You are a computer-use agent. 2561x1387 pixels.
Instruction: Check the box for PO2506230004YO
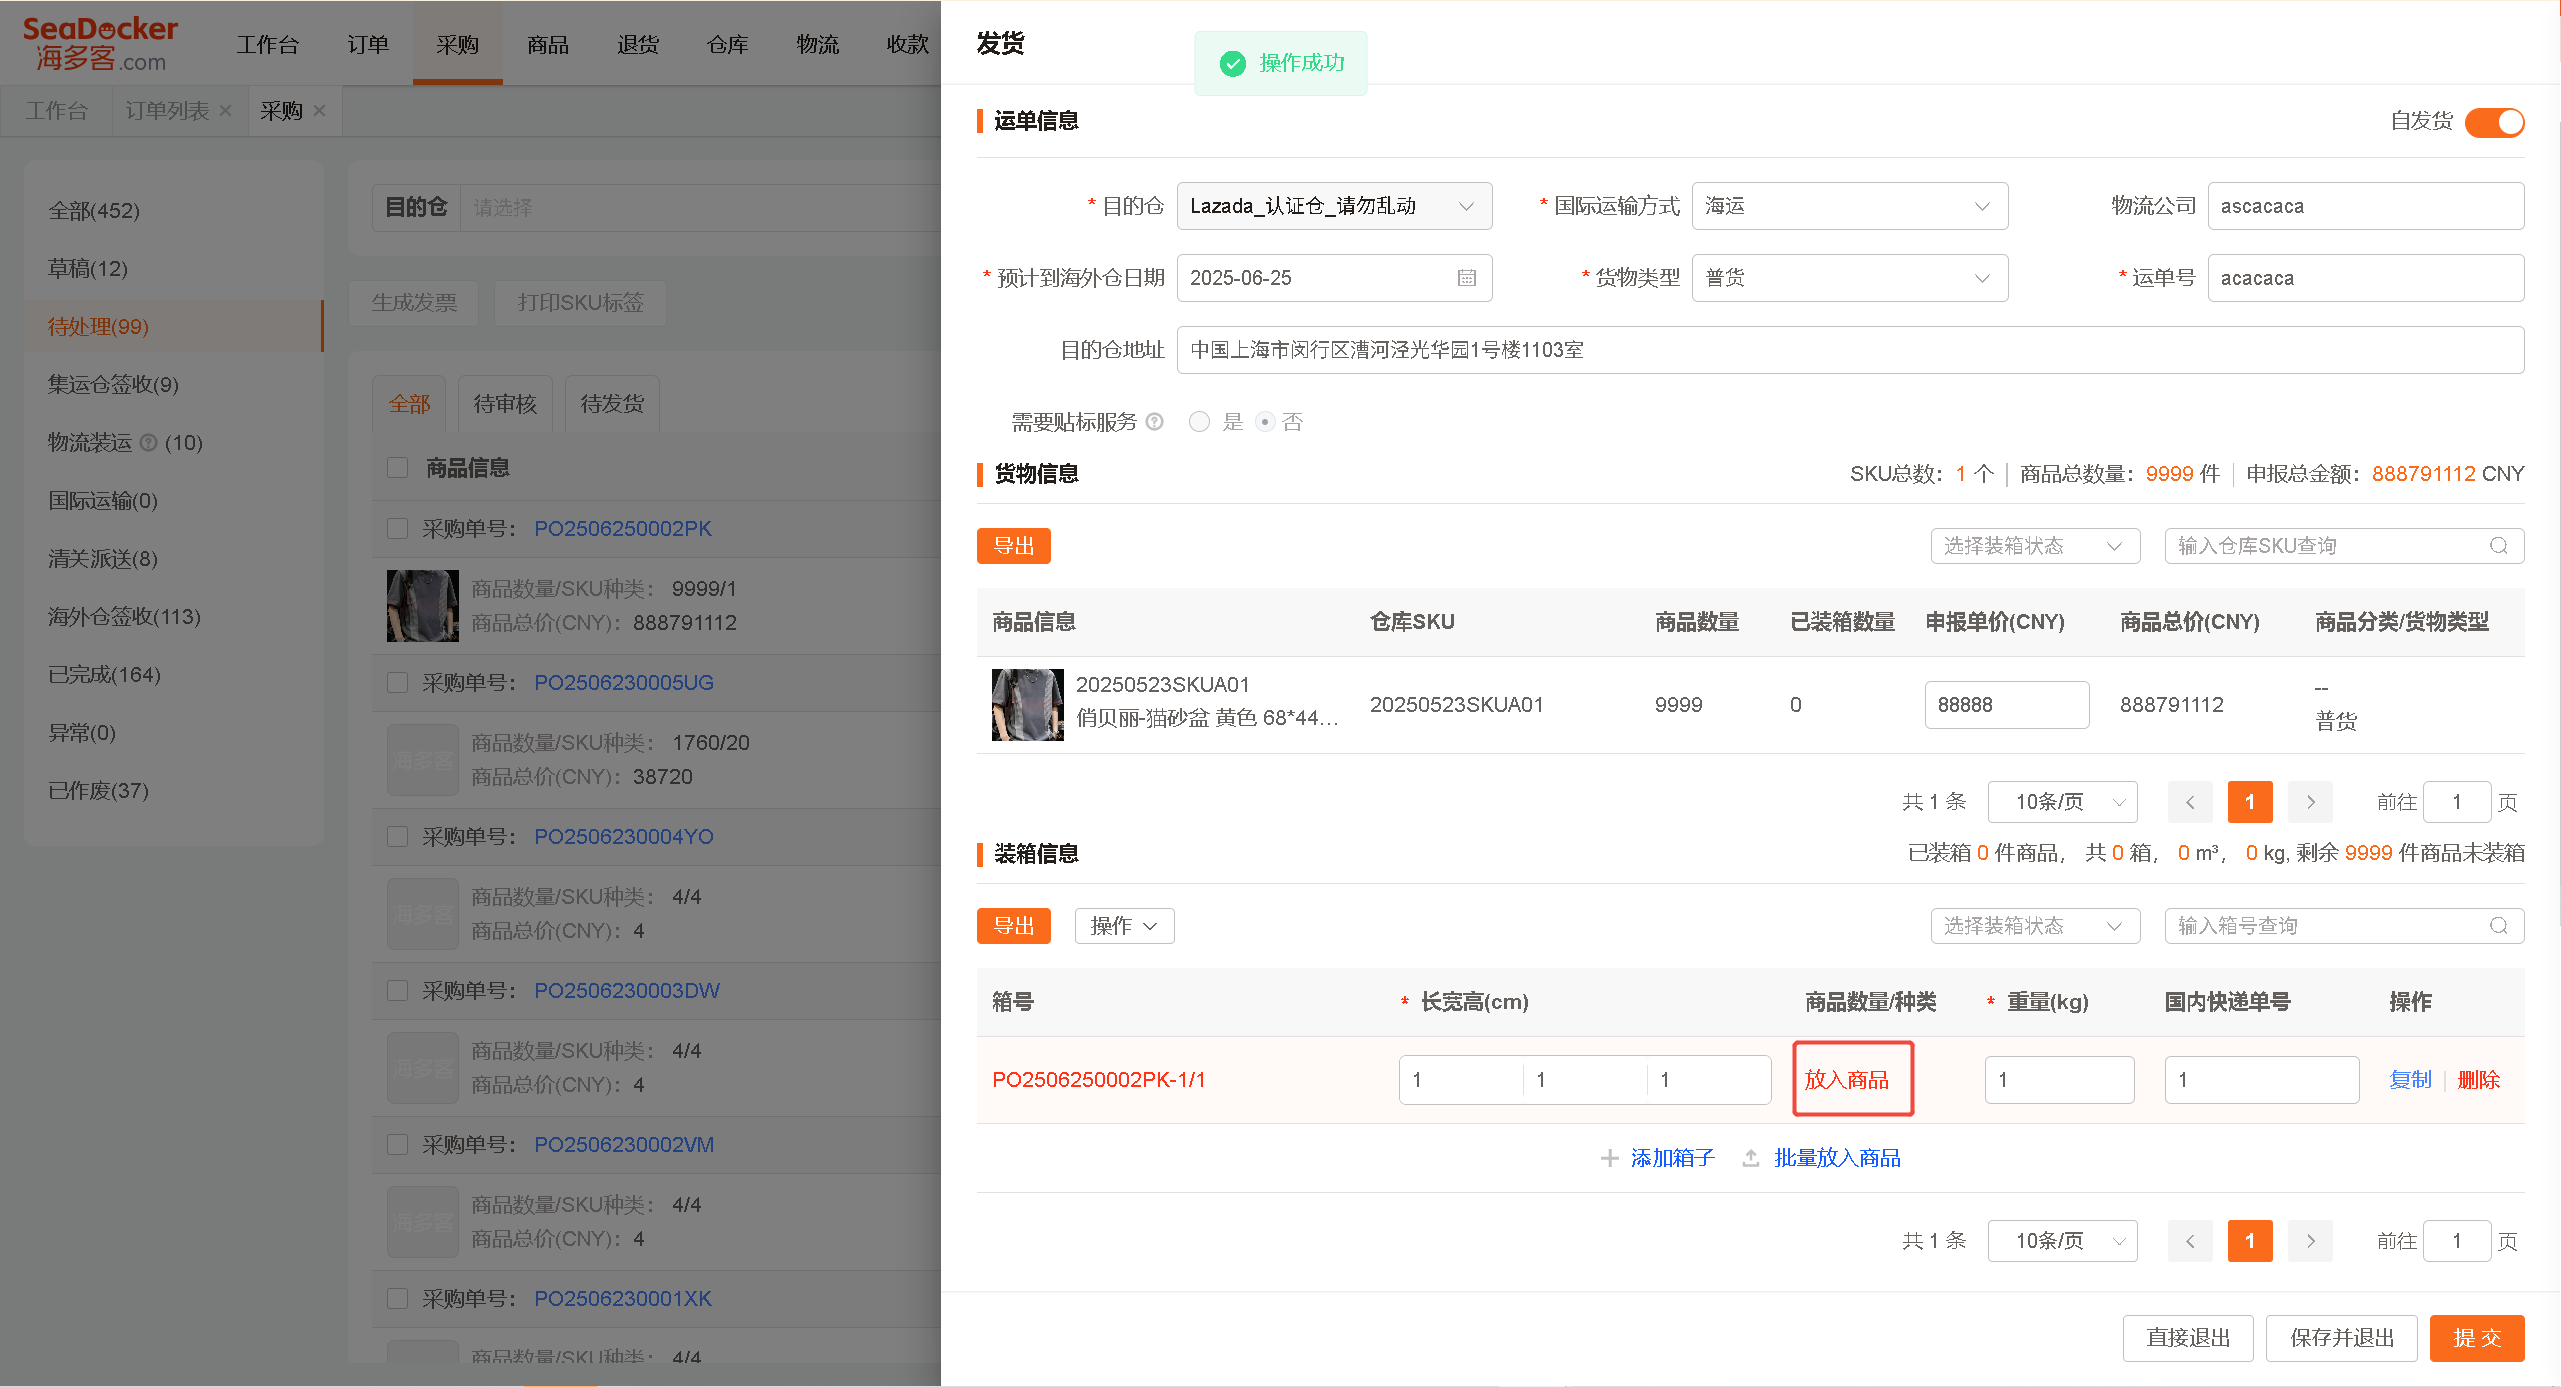point(398,836)
